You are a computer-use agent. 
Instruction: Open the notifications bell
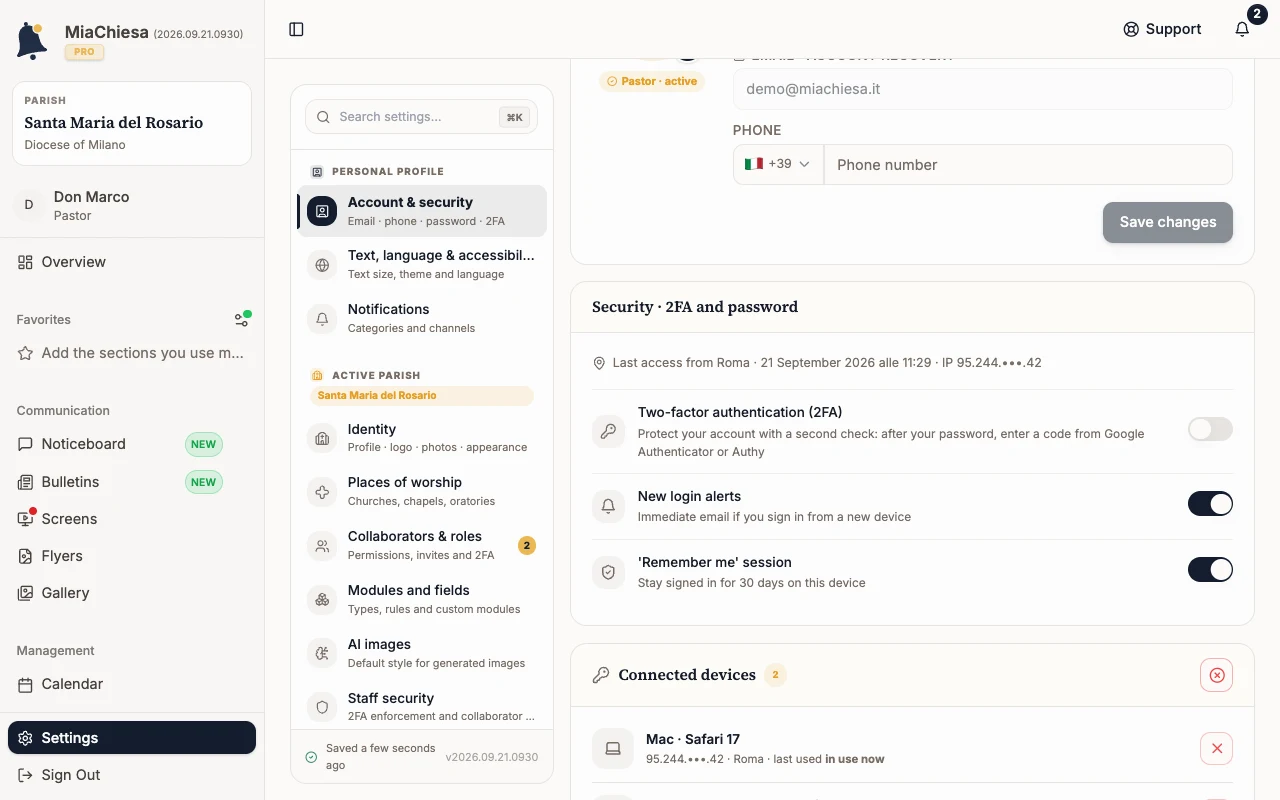tap(1242, 29)
